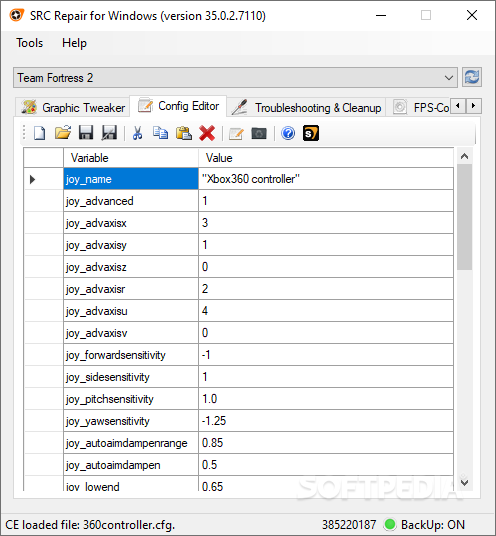Image resolution: width=496 pixels, height=536 pixels.
Task: Open a config file with folder icon
Action: pos(63,133)
